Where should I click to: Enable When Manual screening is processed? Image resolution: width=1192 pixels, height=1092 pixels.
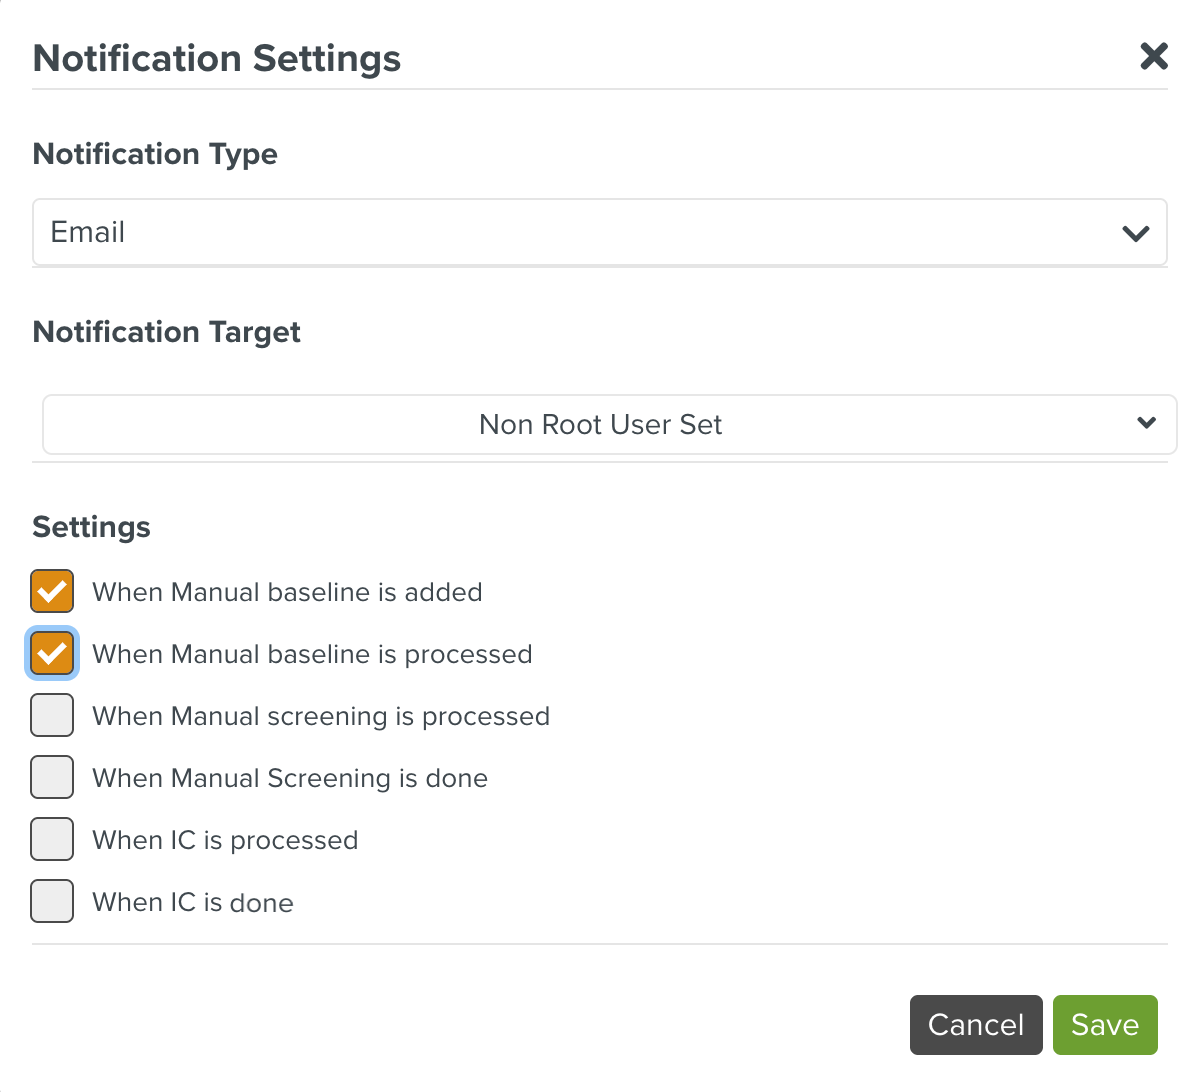51,715
